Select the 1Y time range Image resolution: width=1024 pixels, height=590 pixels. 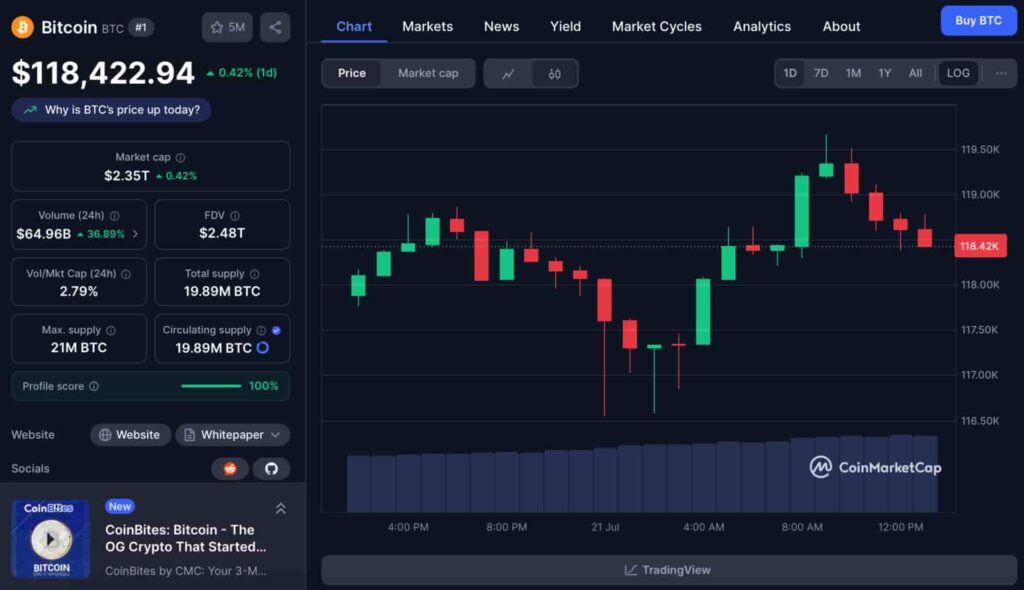tap(884, 73)
